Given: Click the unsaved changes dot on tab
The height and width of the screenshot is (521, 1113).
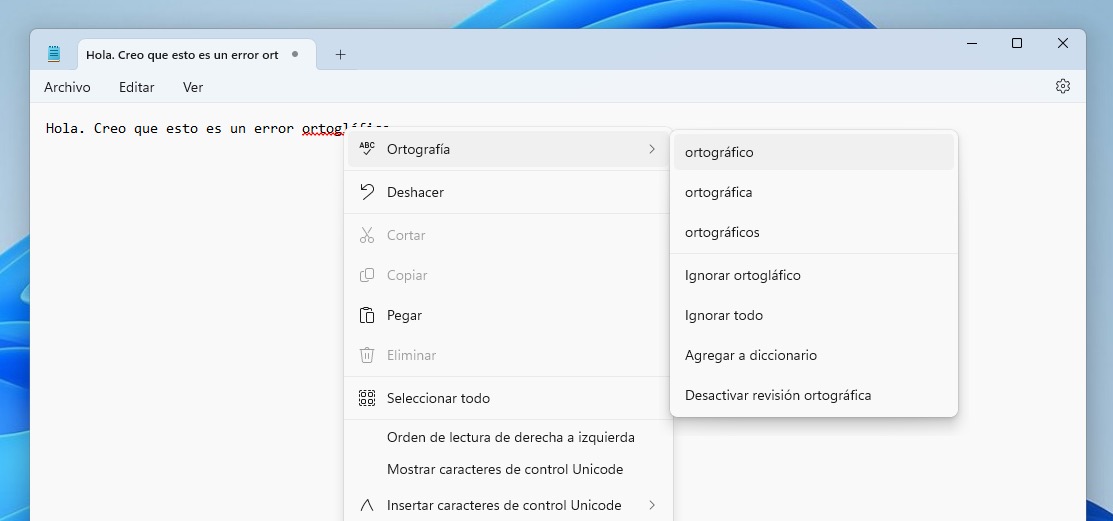Looking at the screenshot, I should pyautogui.click(x=295, y=54).
